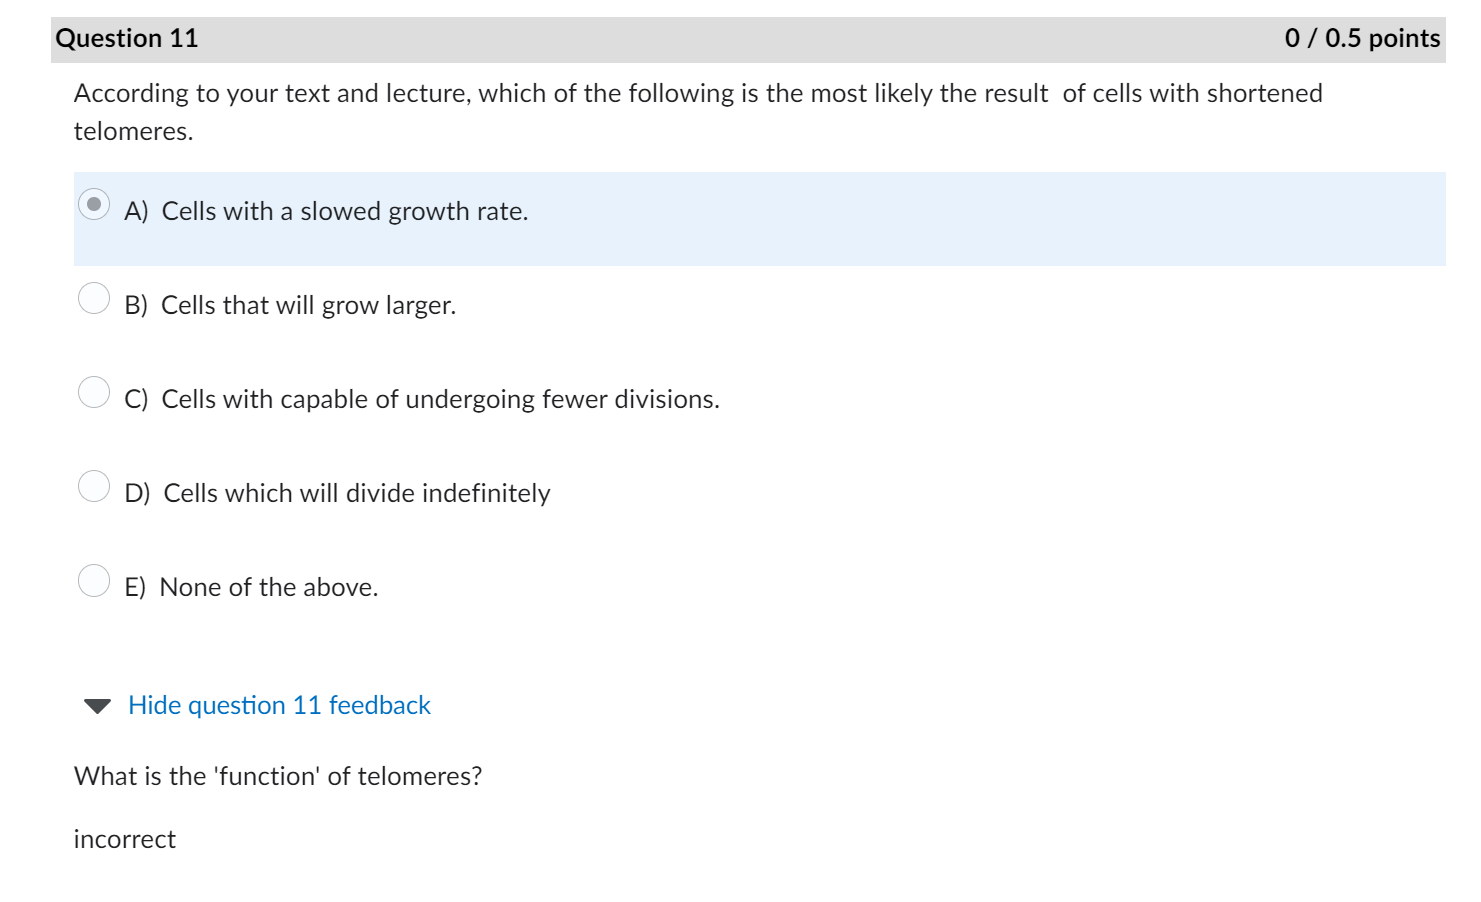
Task: Pick option D, cells dividing indefinitely
Action: point(95,484)
